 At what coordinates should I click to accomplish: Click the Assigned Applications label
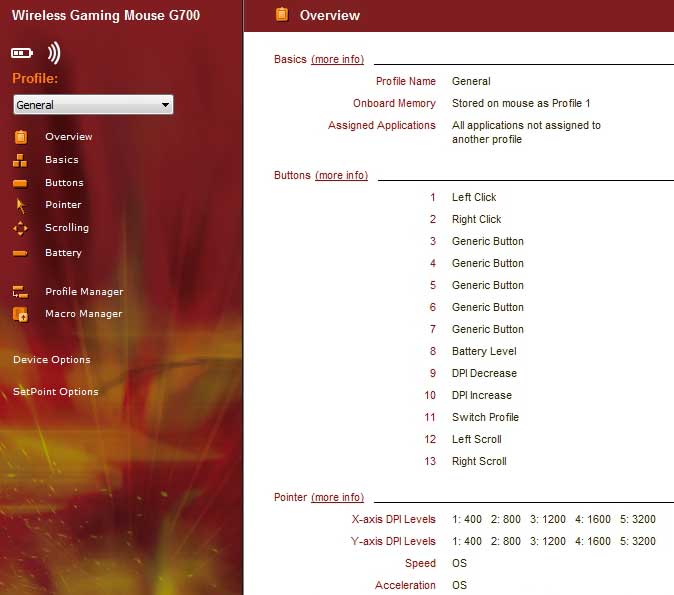point(382,125)
